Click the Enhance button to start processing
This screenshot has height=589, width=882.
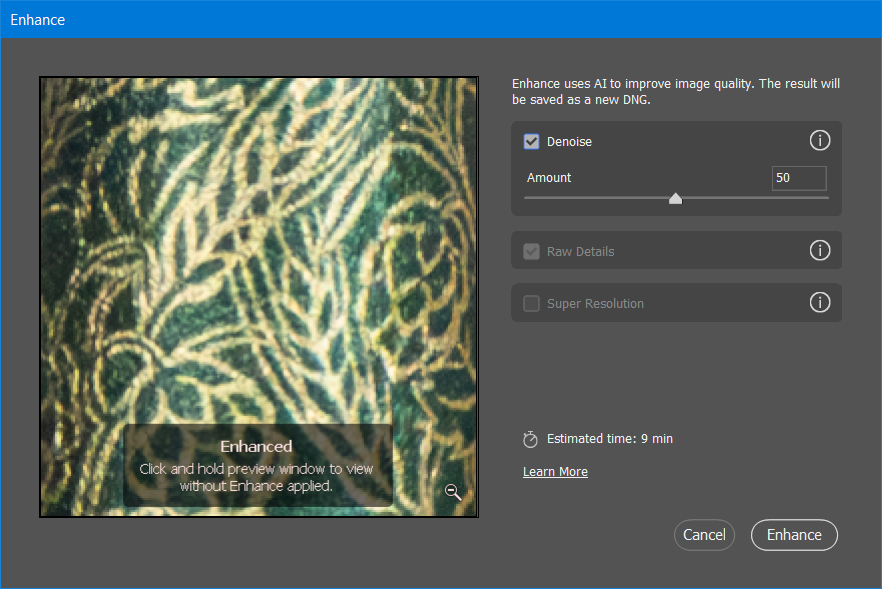coord(794,534)
